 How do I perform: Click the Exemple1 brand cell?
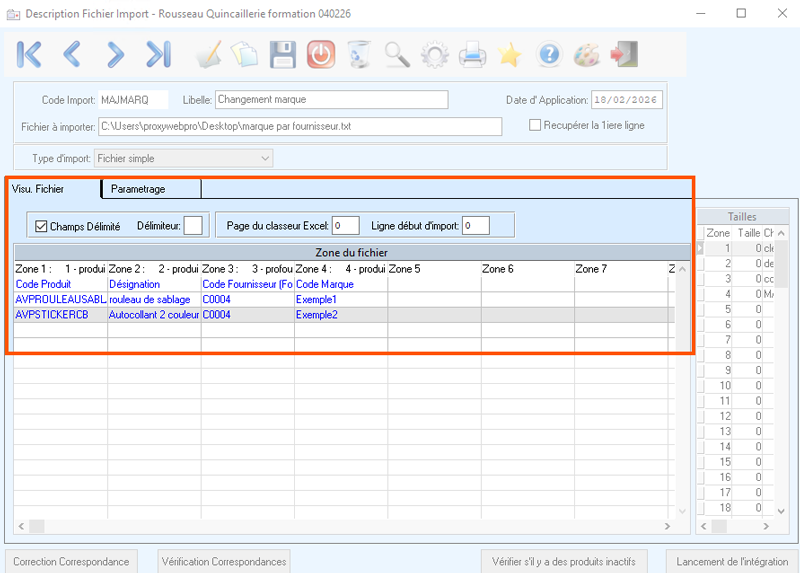click(341, 300)
